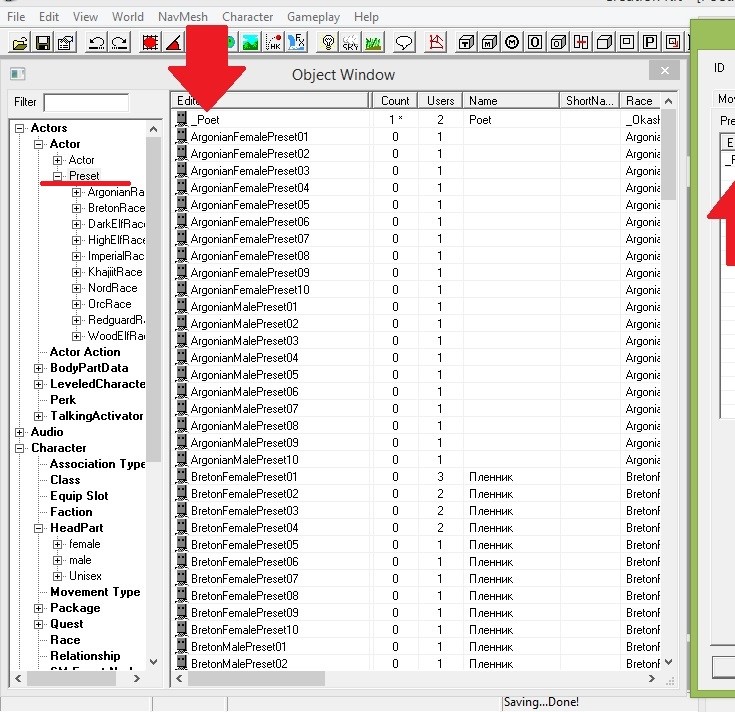Click the plain cube toolbar icon
Viewport: 735px width, 712px height.
click(x=604, y=43)
